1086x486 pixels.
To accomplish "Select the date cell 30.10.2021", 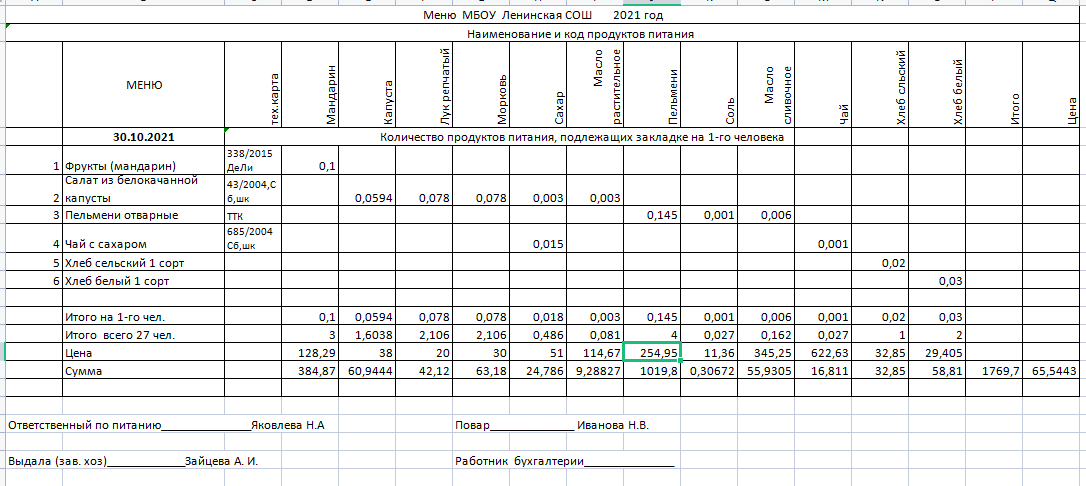I will [143, 136].
